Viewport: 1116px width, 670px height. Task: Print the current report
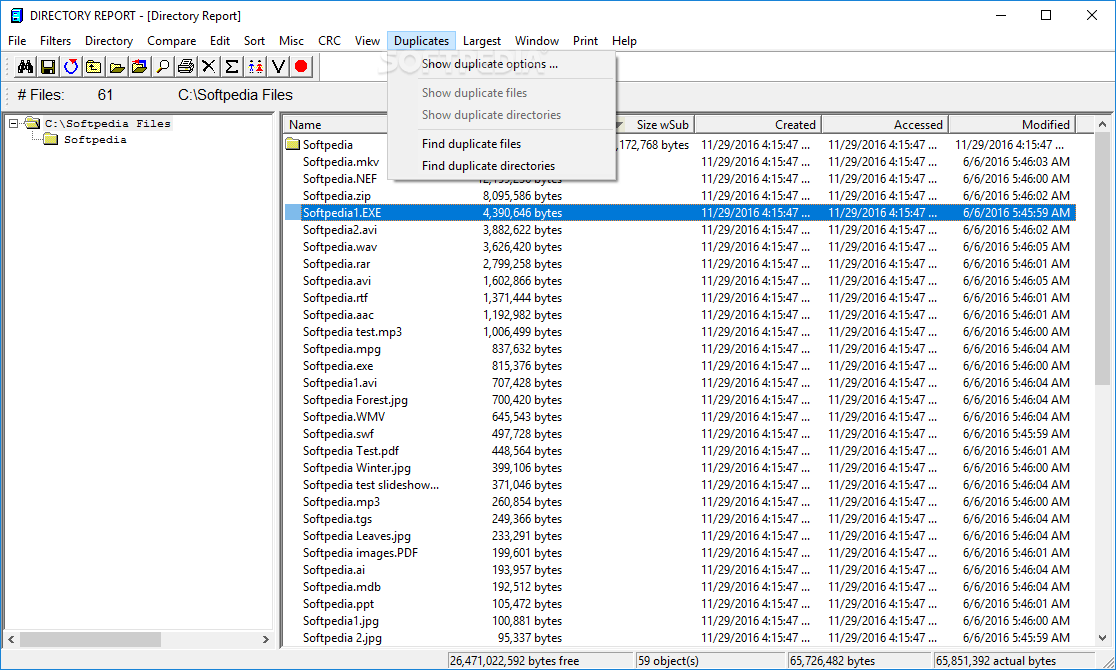click(x=185, y=66)
